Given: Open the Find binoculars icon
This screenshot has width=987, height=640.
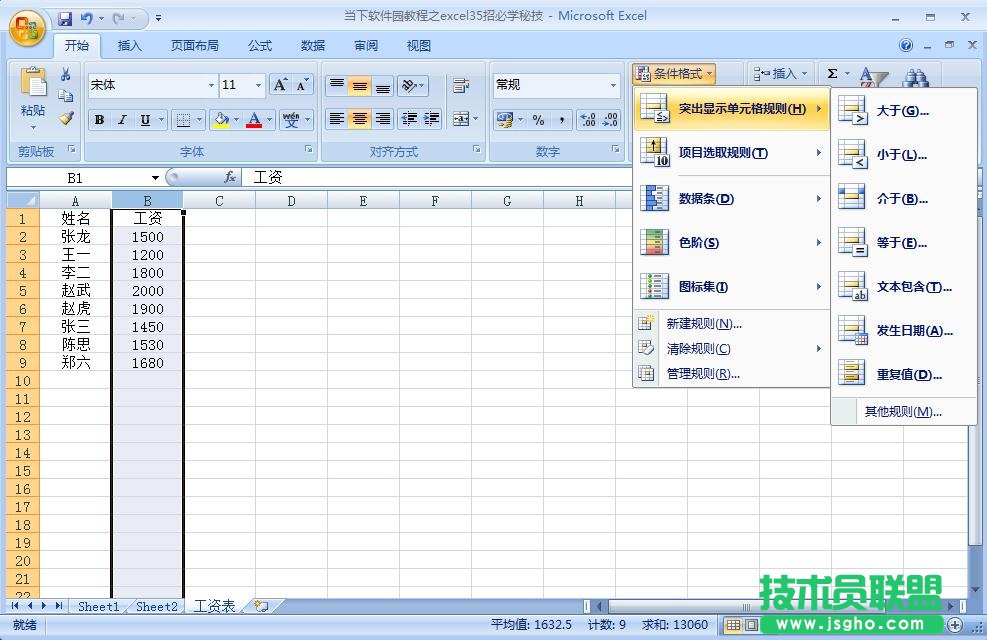Looking at the screenshot, I should [916, 78].
